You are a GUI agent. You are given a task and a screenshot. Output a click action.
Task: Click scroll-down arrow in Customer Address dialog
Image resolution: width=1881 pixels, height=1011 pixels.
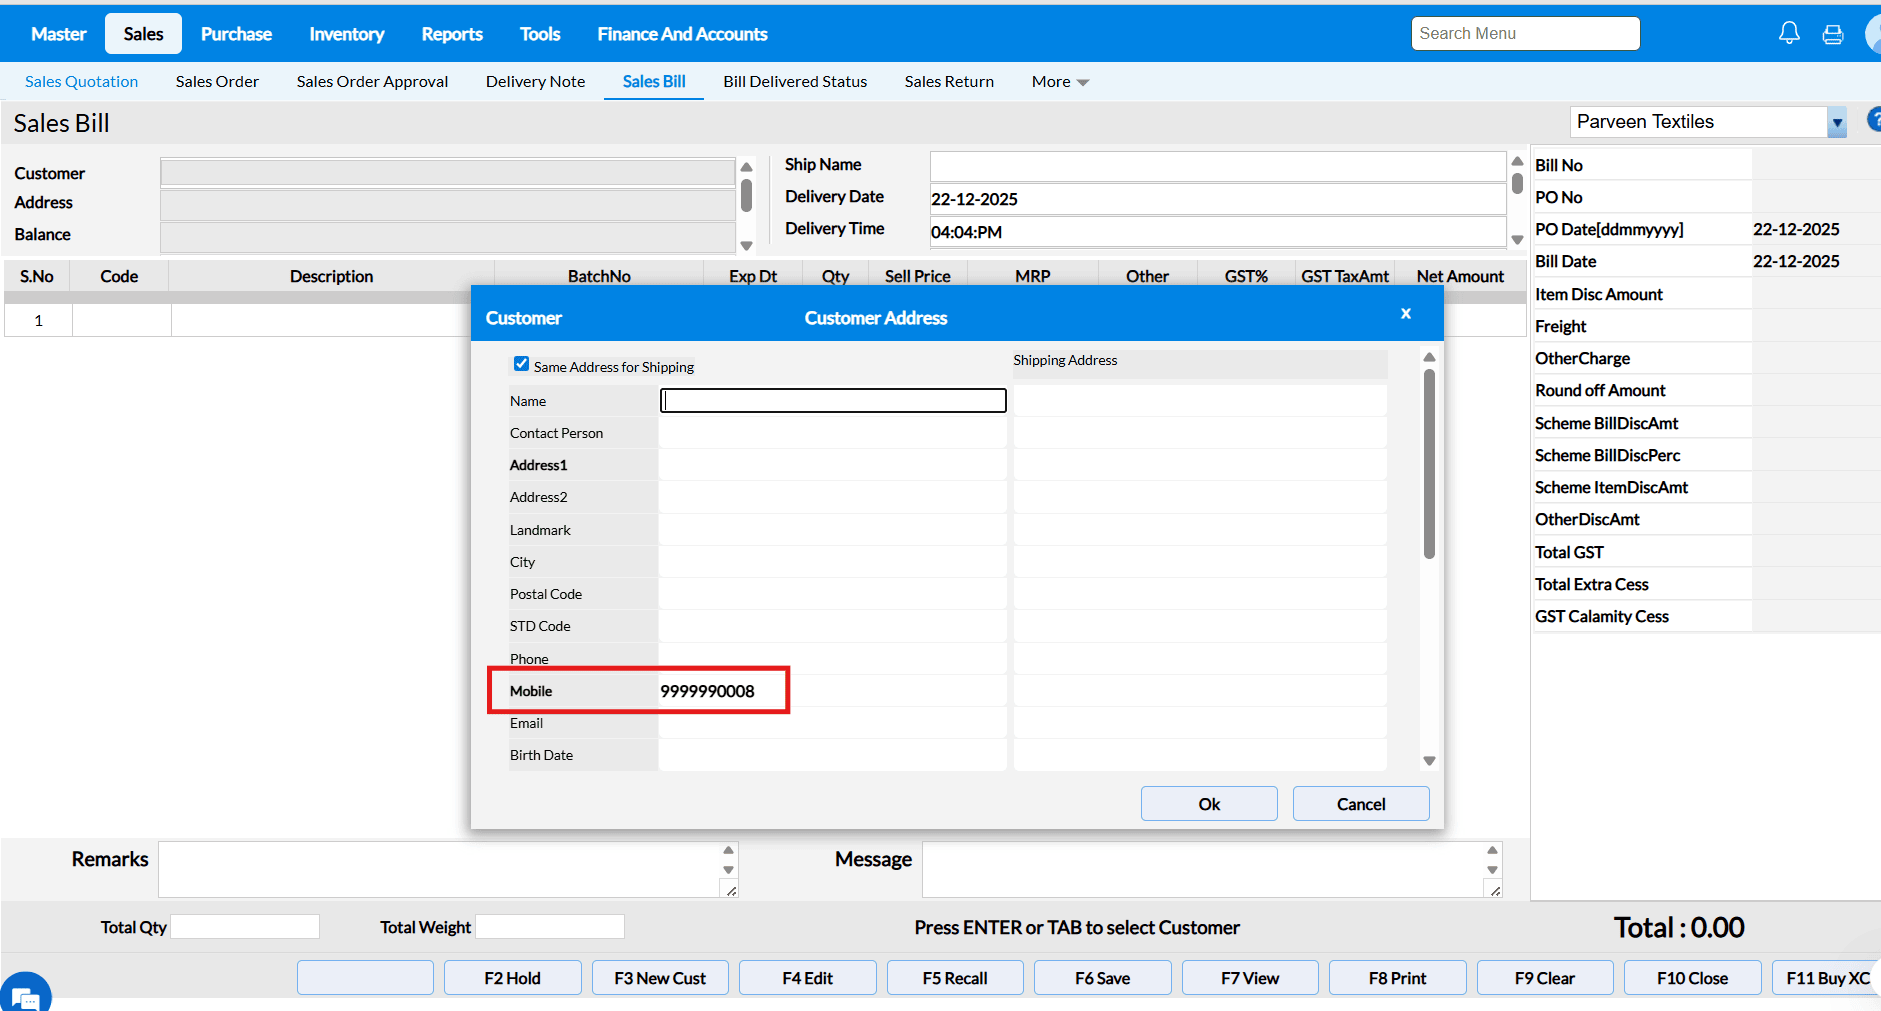(1429, 761)
